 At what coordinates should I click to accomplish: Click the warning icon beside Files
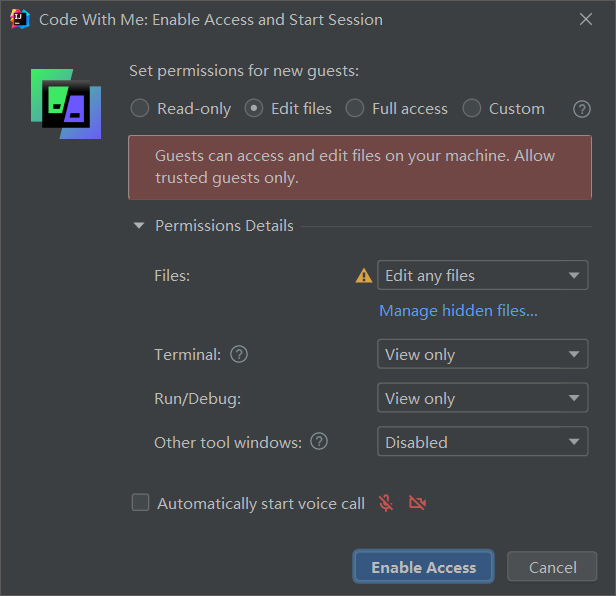pyautogui.click(x=364, y=276)
